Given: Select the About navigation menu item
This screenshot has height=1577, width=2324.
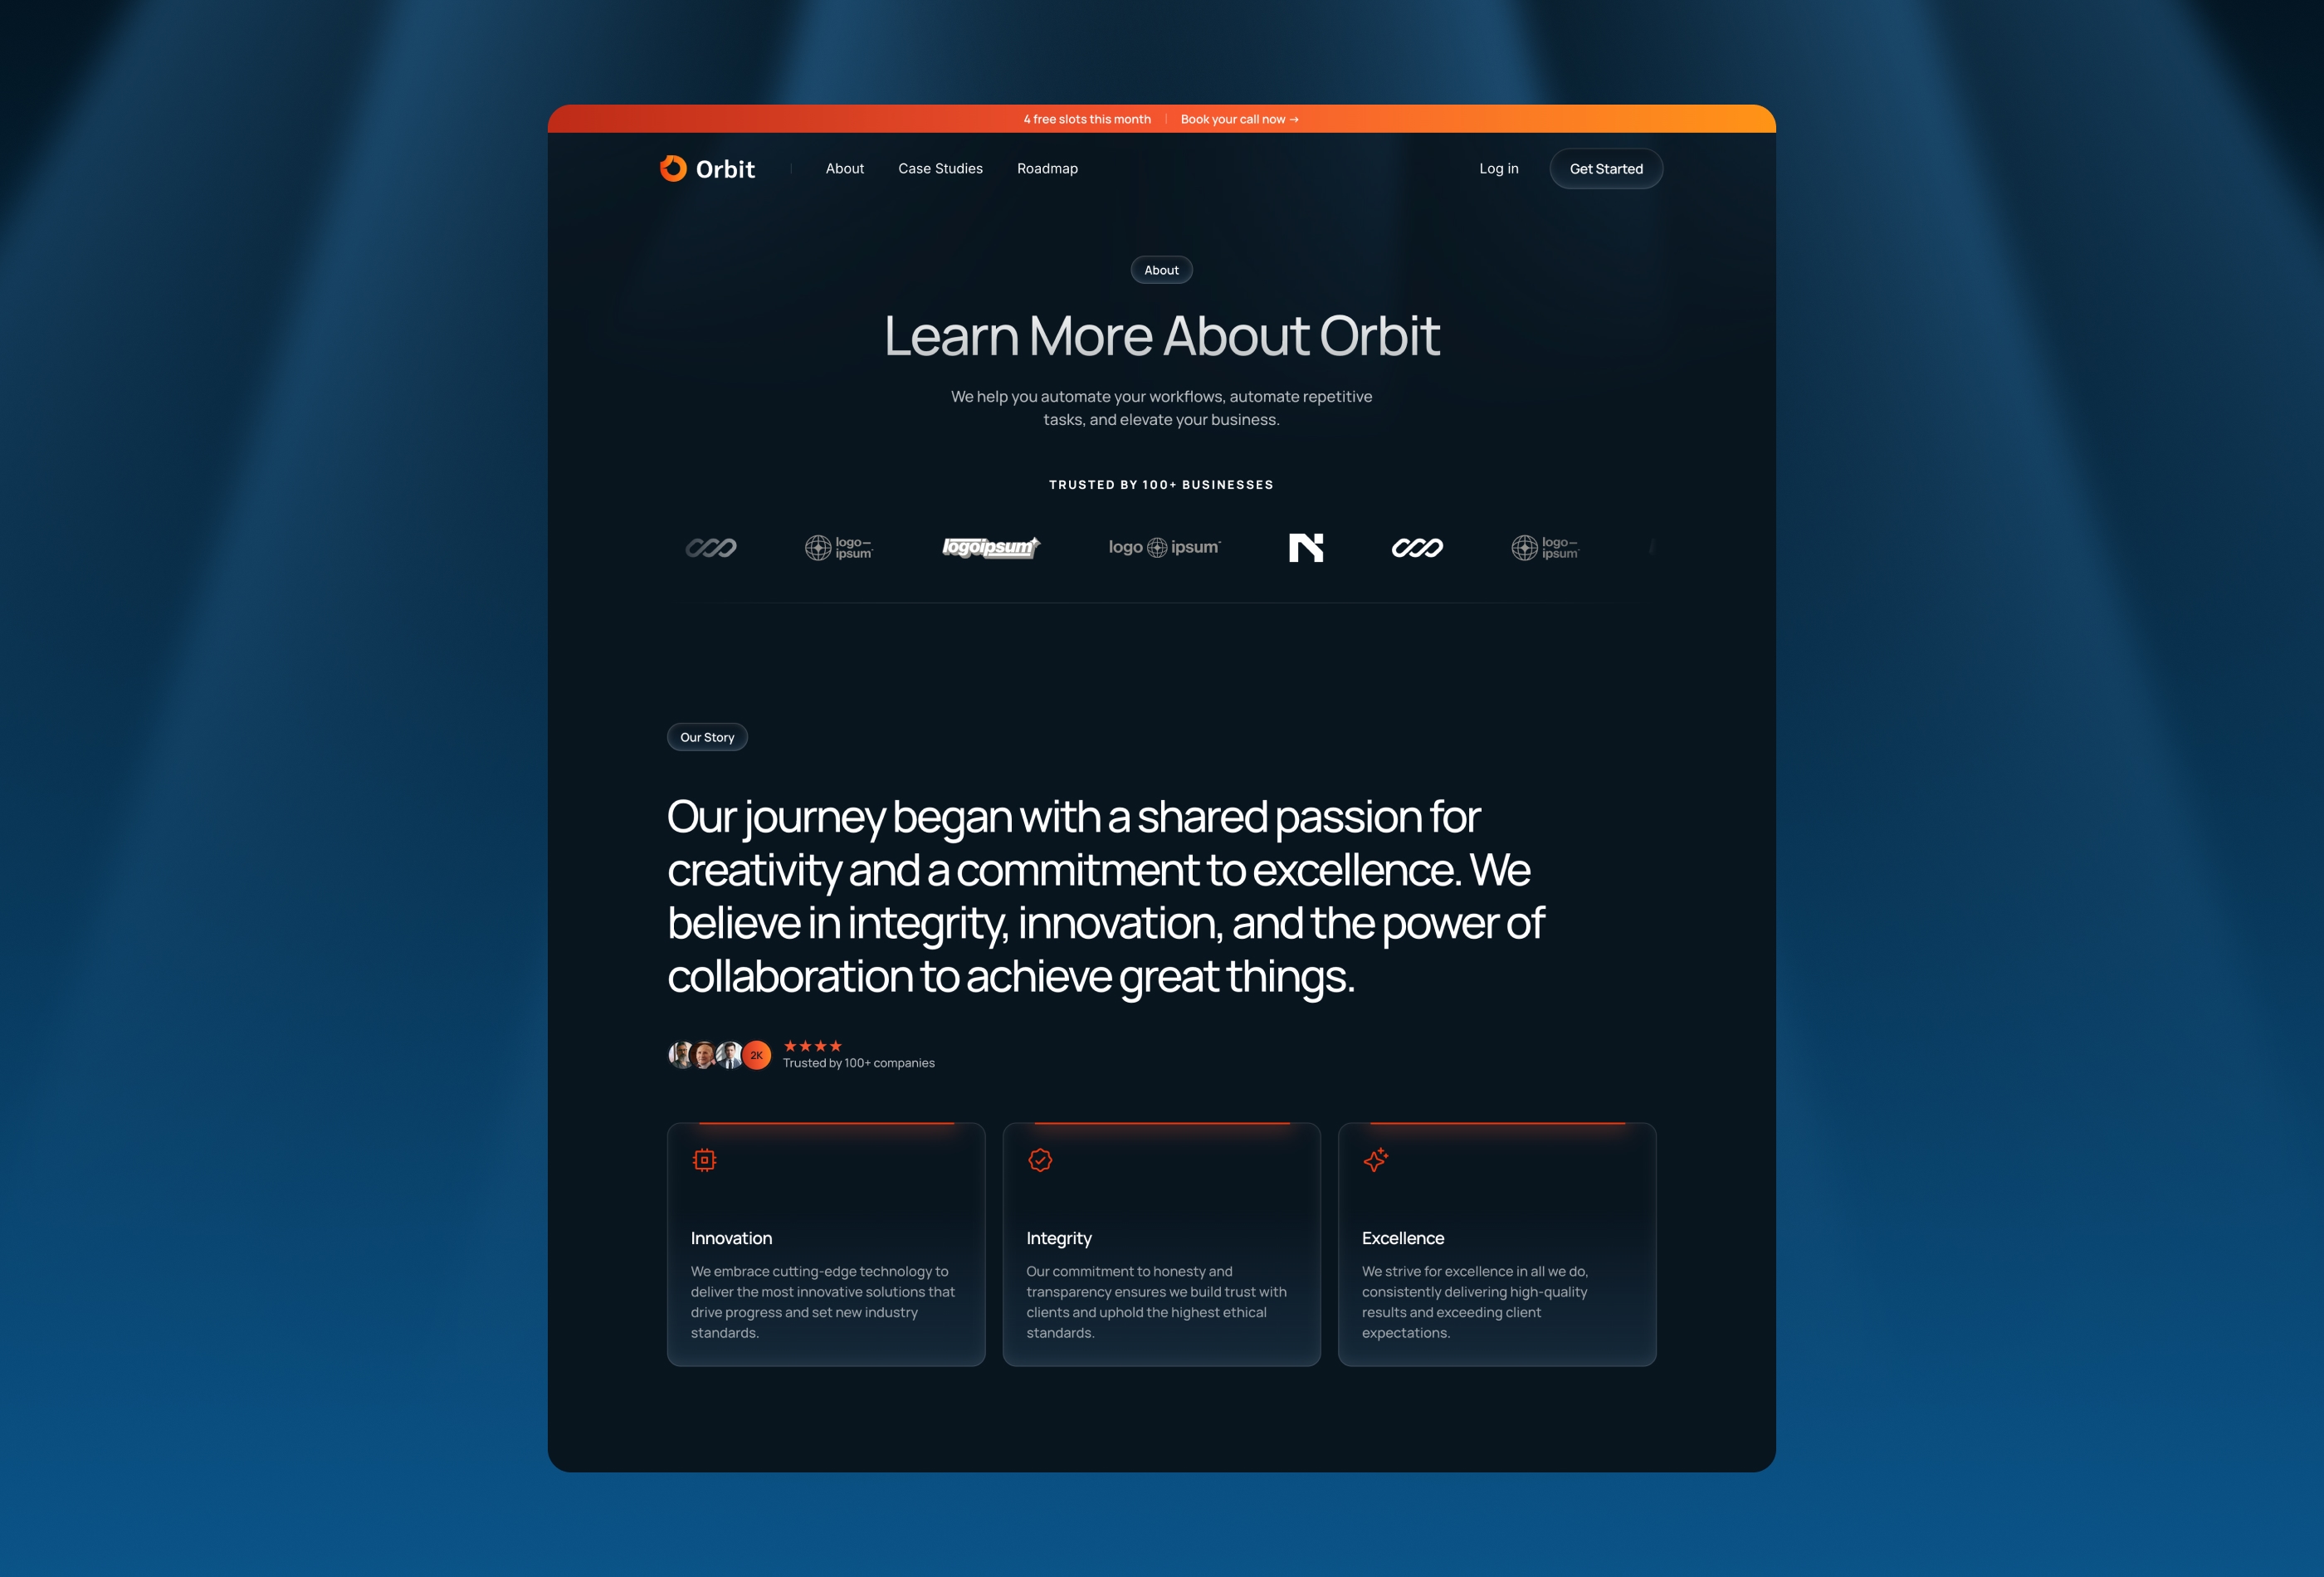Looking at the screenshot, I should pyautogui.click(x=844, y=167).
